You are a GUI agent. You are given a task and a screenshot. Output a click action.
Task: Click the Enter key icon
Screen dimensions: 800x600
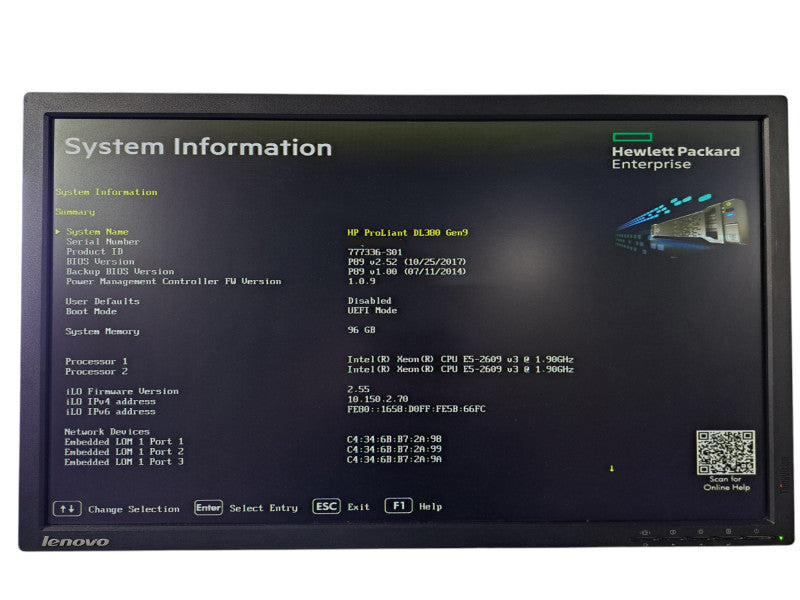click(x=209, y=508)
